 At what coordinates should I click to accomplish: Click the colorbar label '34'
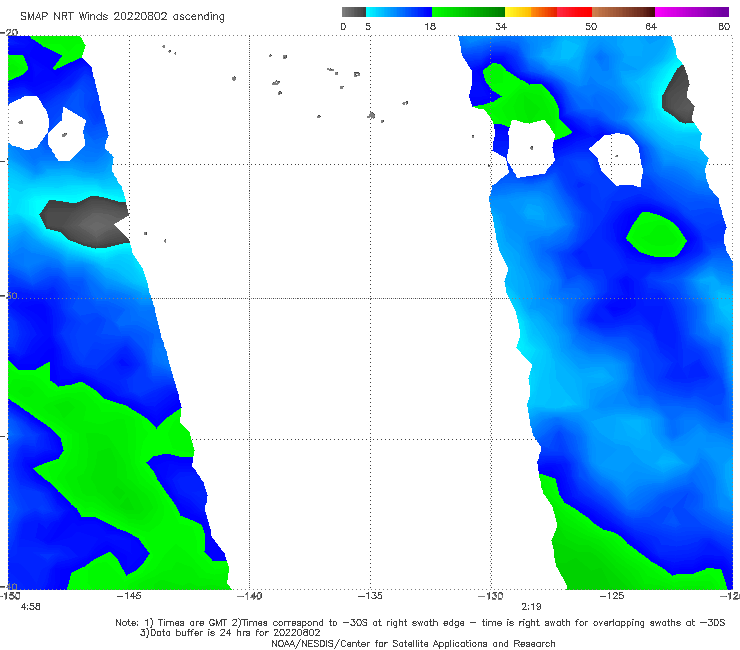tap(501, 27)
